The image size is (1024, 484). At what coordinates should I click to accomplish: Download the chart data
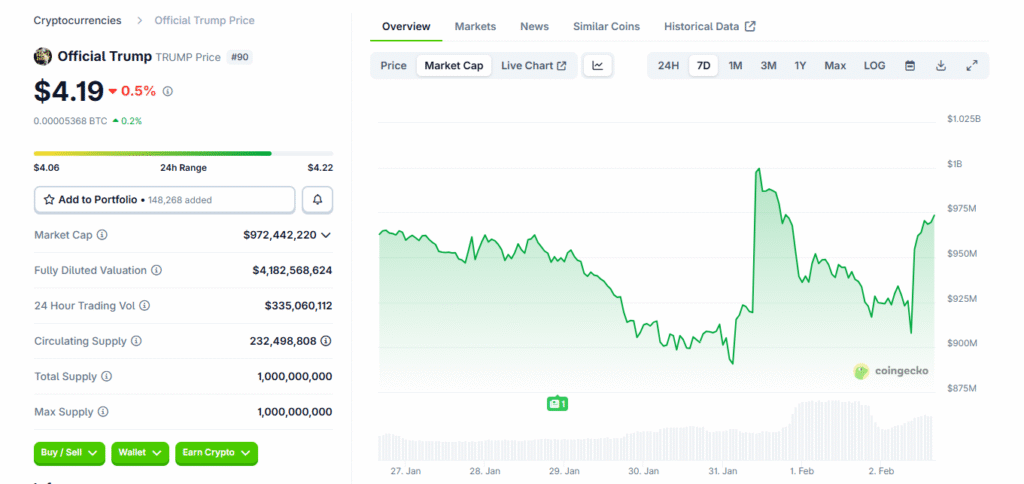click(941, 66)
